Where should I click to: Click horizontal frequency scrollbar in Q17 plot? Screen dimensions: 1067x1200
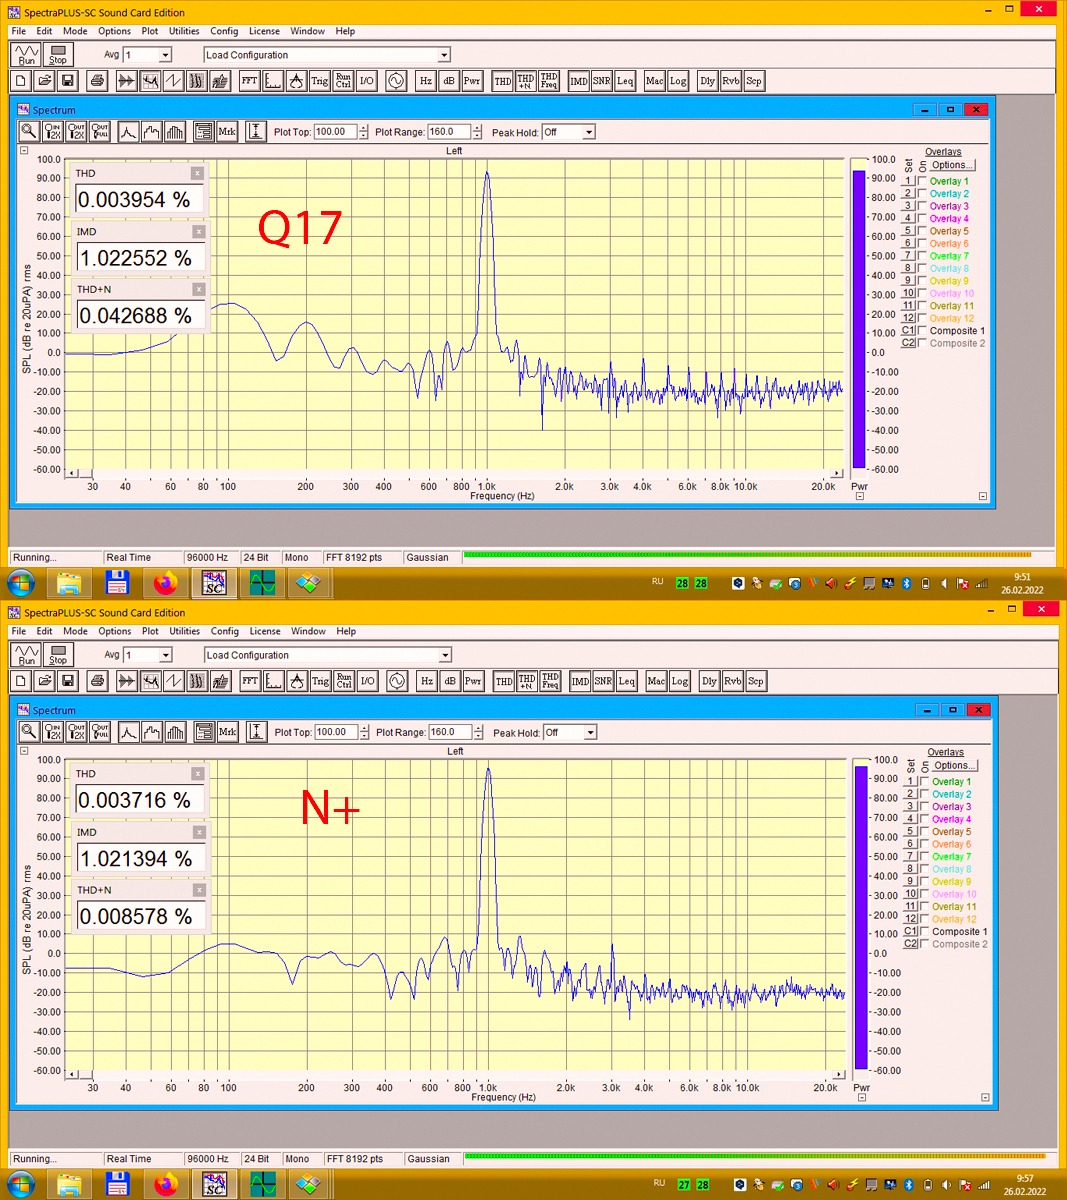point(454,473)
